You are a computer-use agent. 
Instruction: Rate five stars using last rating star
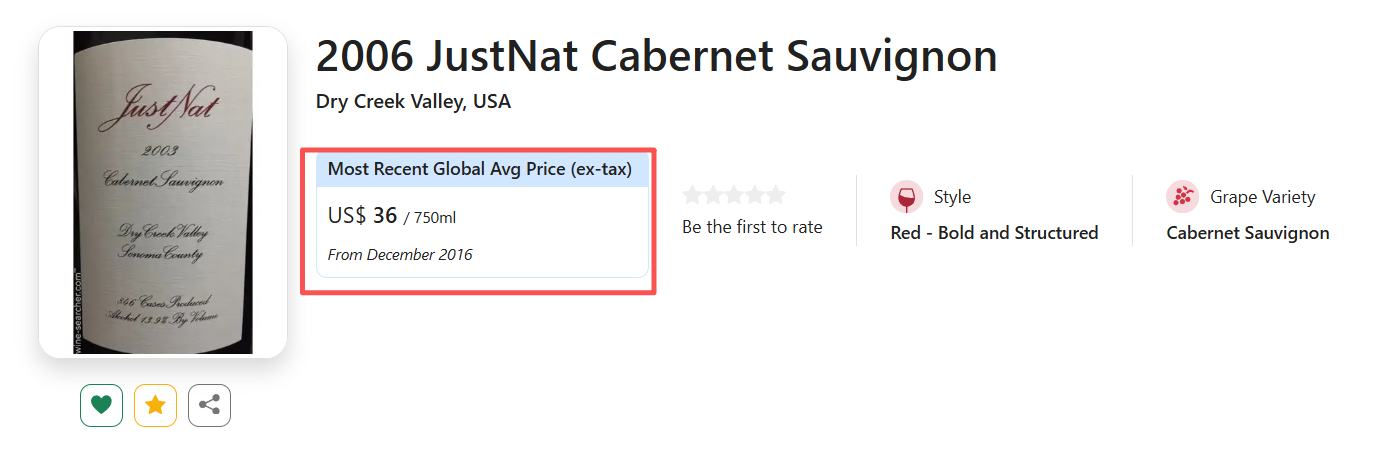click(775, 195)
